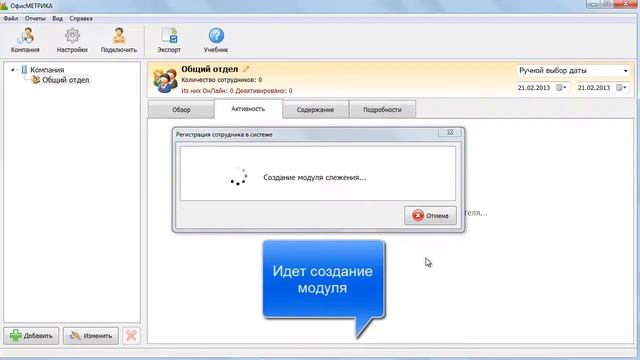The image size is (640, 360).
Task: Click the Количество сотрудников: 0 text
Action: click(222, 80)
